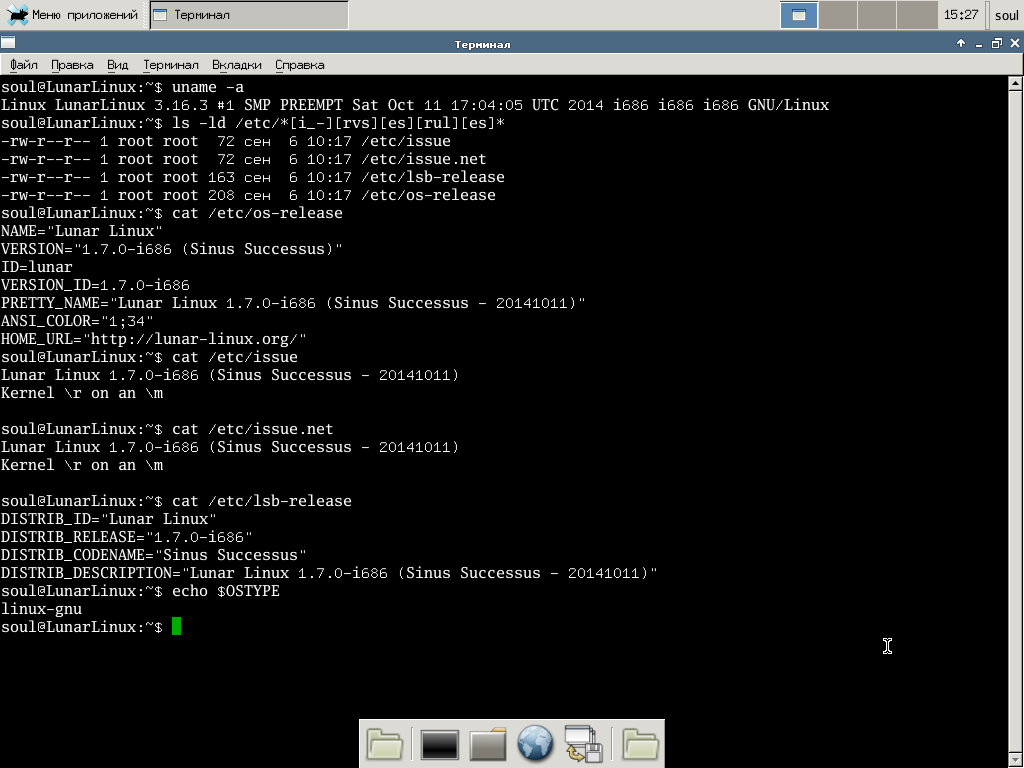
Task: Open the Xfce applications menu mouse icon
Action: [x=17, y=14]
